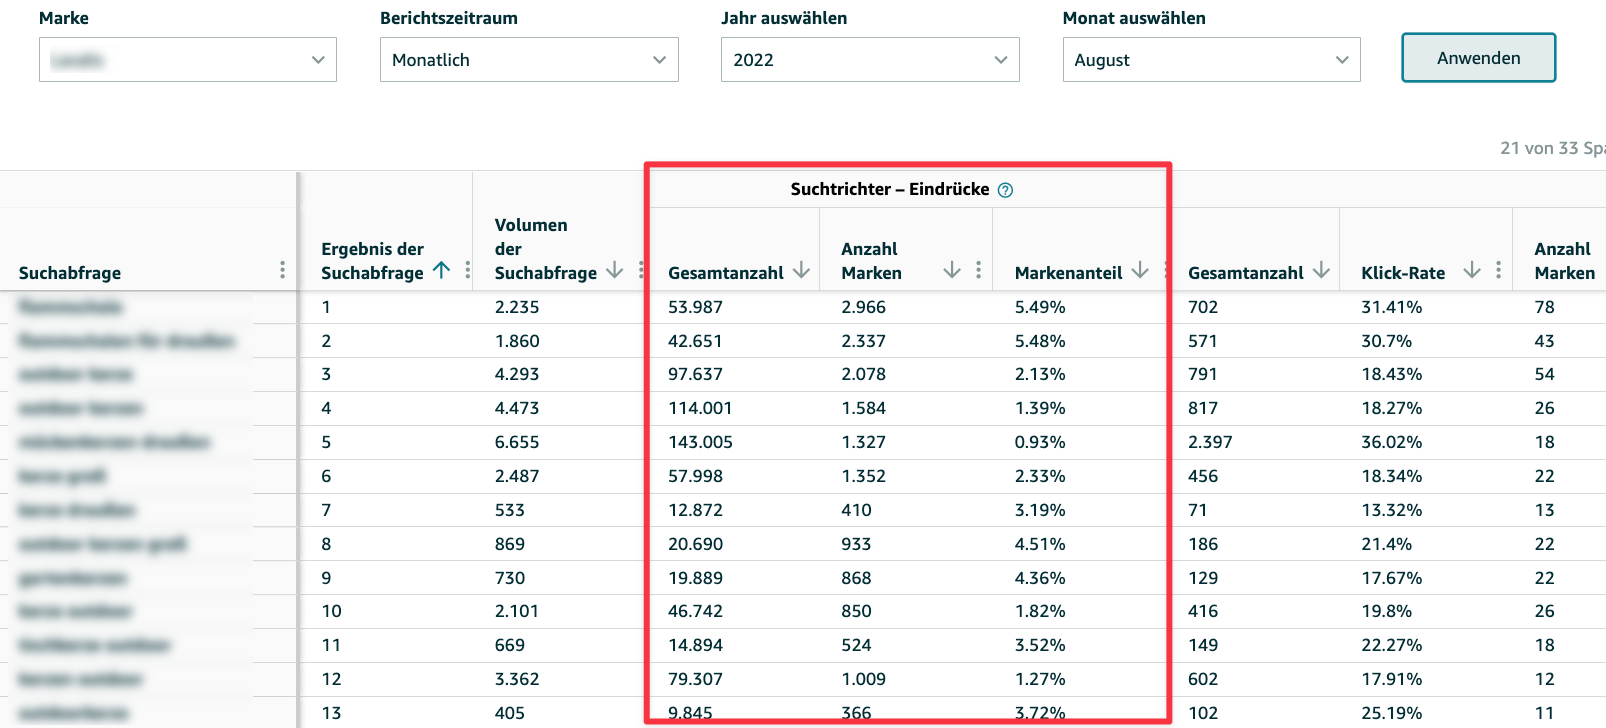Sort by Klicks Gesamtanzahl arrow
This screenshot has width=1606, height=728.
tap(1321, 270)
